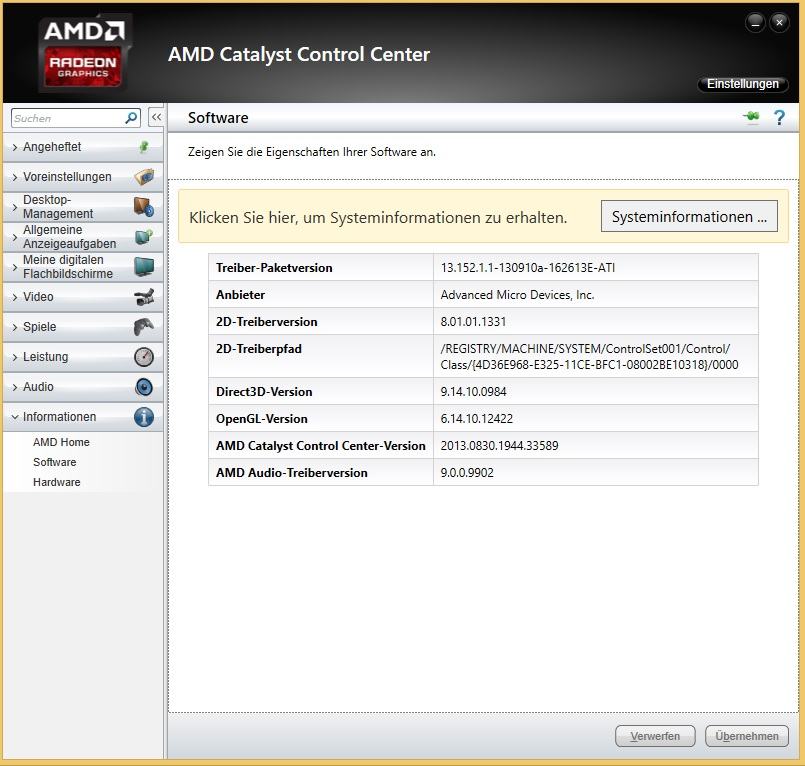
Task: Click the Video camera icon
Action: 144,297
